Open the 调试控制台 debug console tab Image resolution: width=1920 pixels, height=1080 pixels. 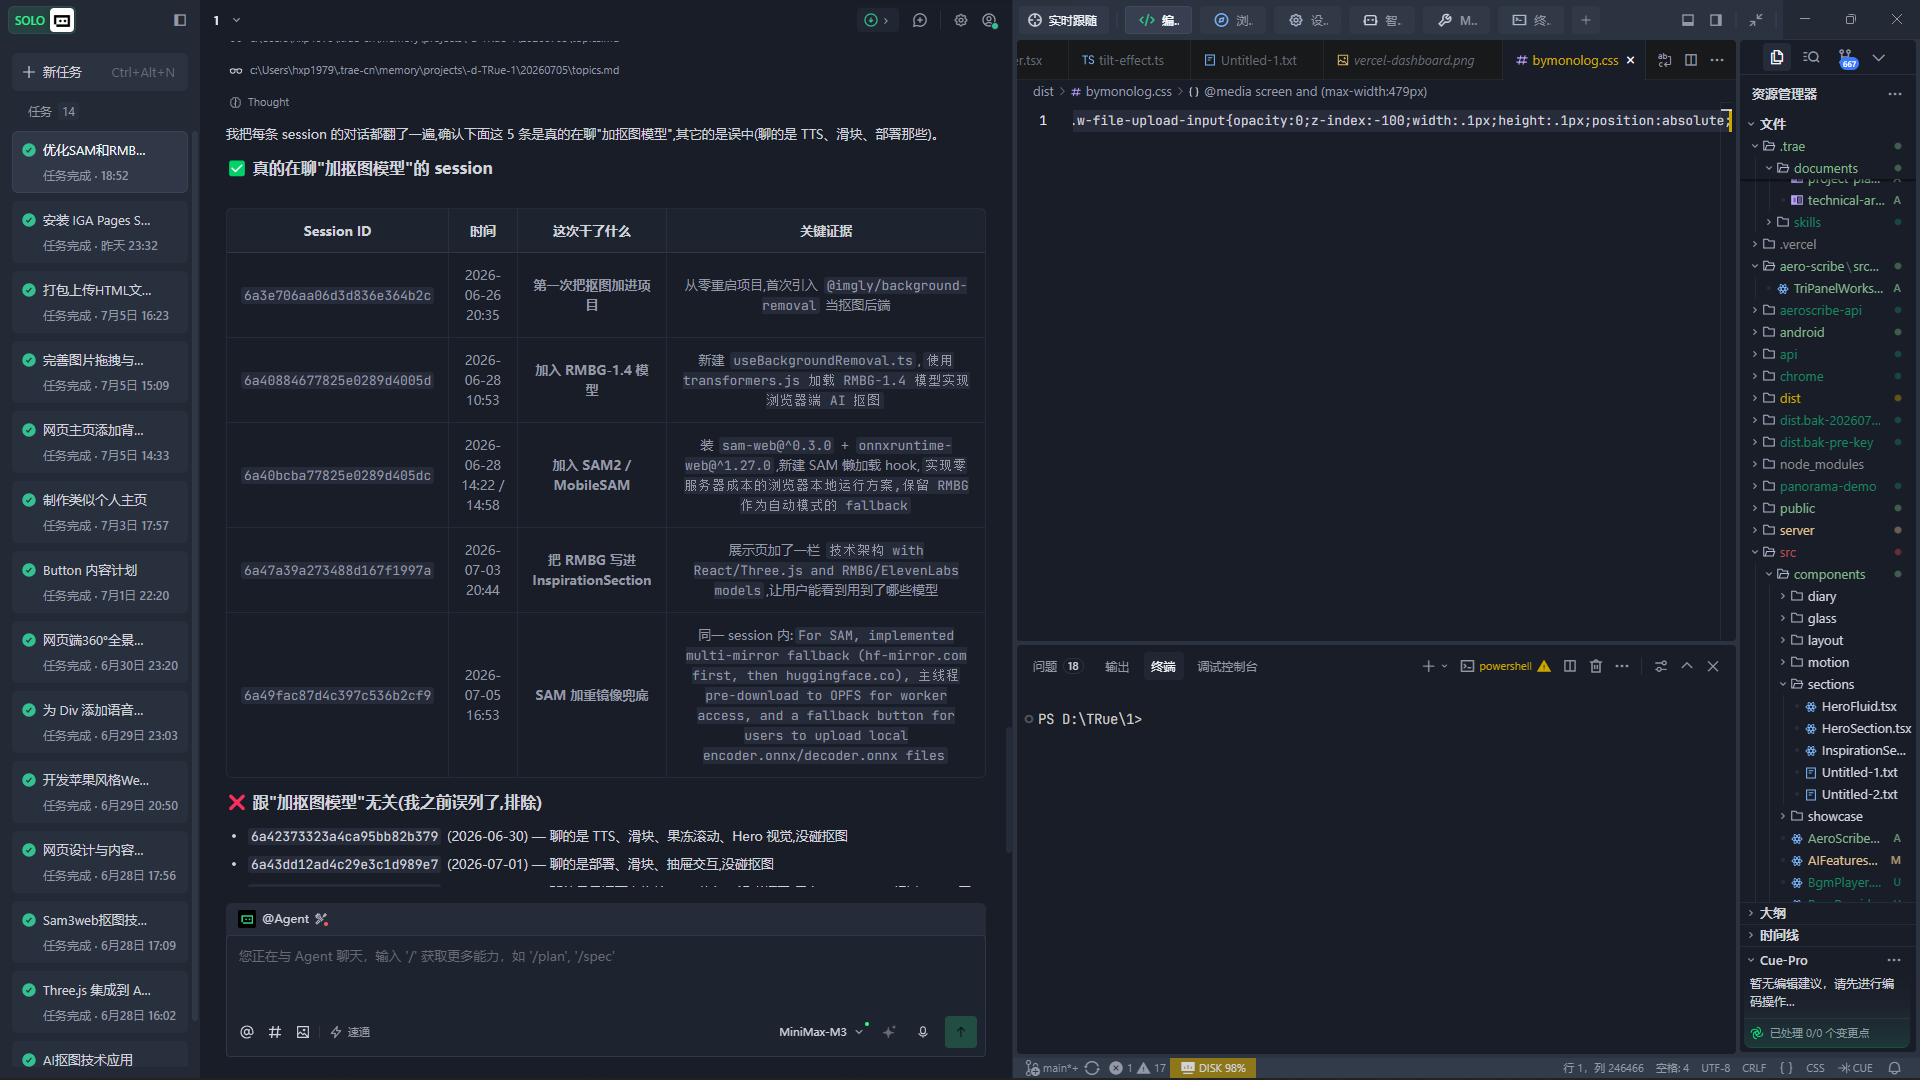[x=1227, y=666]
